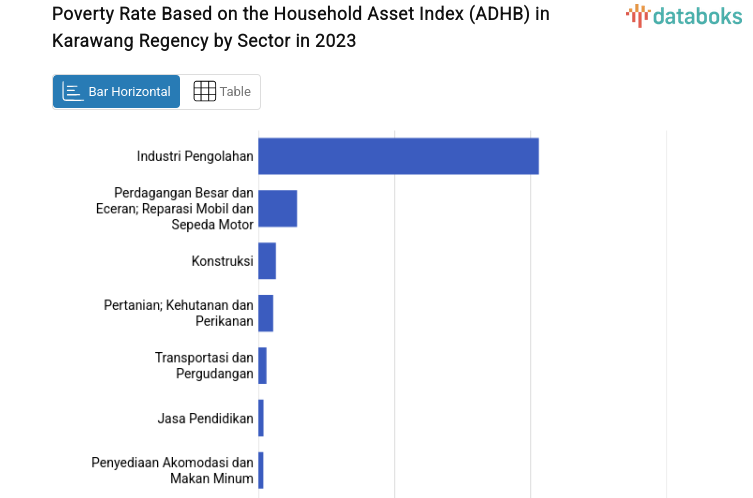This screenshot has height=498, width=753.
Task: Click the Industri Pengolahan bar
Action: point(398,156)
